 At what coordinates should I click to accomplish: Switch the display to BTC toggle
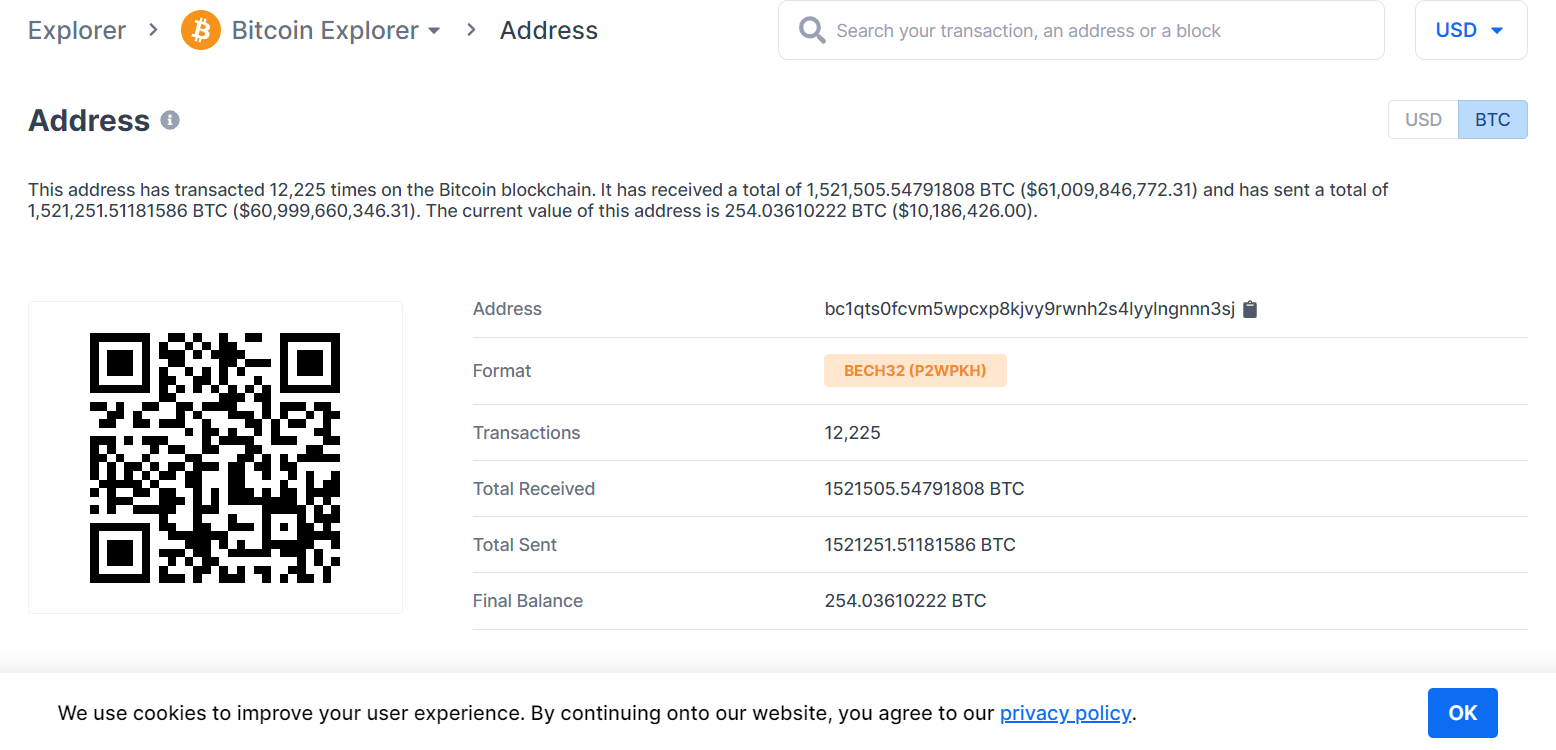tap(1492, 120)
